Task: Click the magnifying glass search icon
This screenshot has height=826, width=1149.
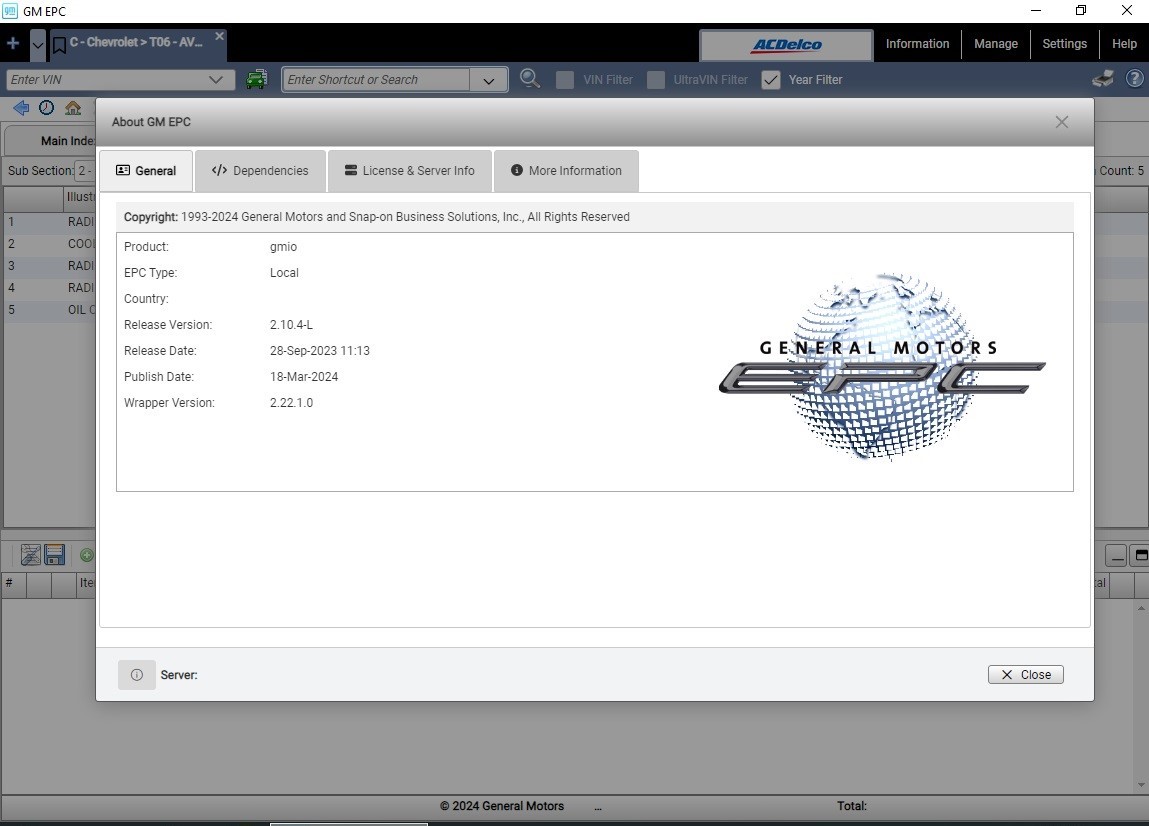Action: (530, 78)
